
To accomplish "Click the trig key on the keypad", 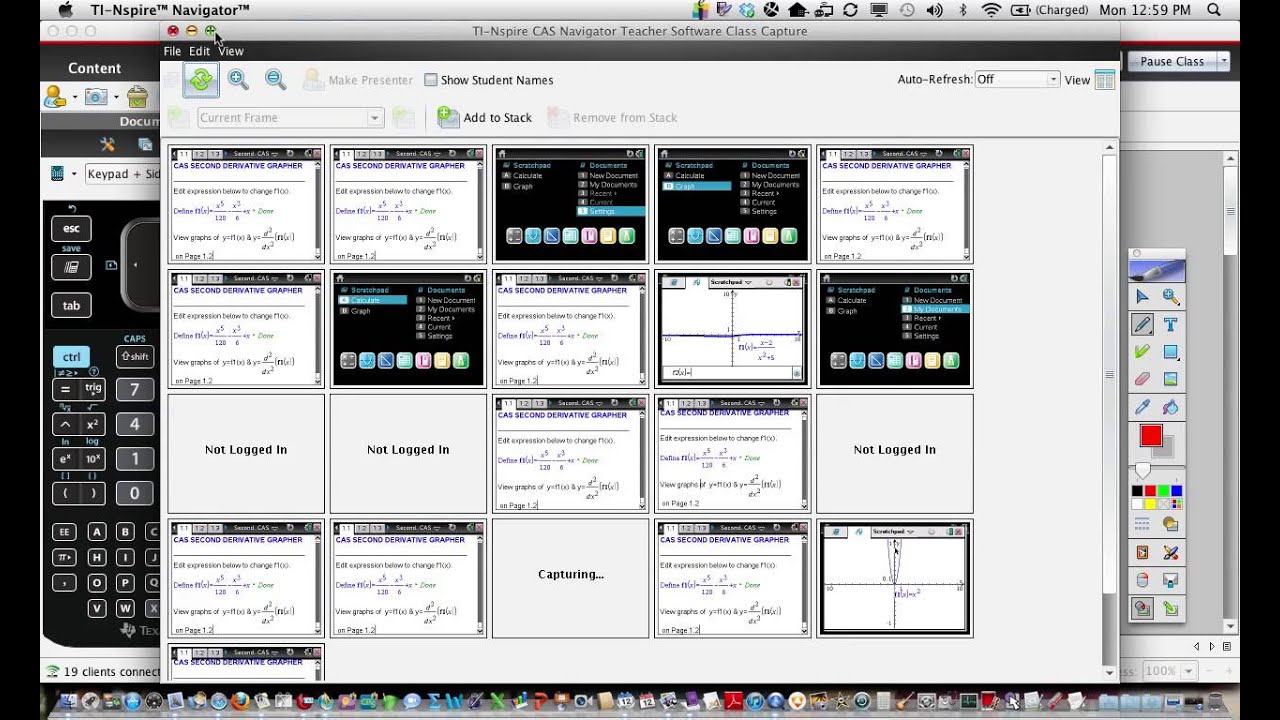I will coord(93,389).
